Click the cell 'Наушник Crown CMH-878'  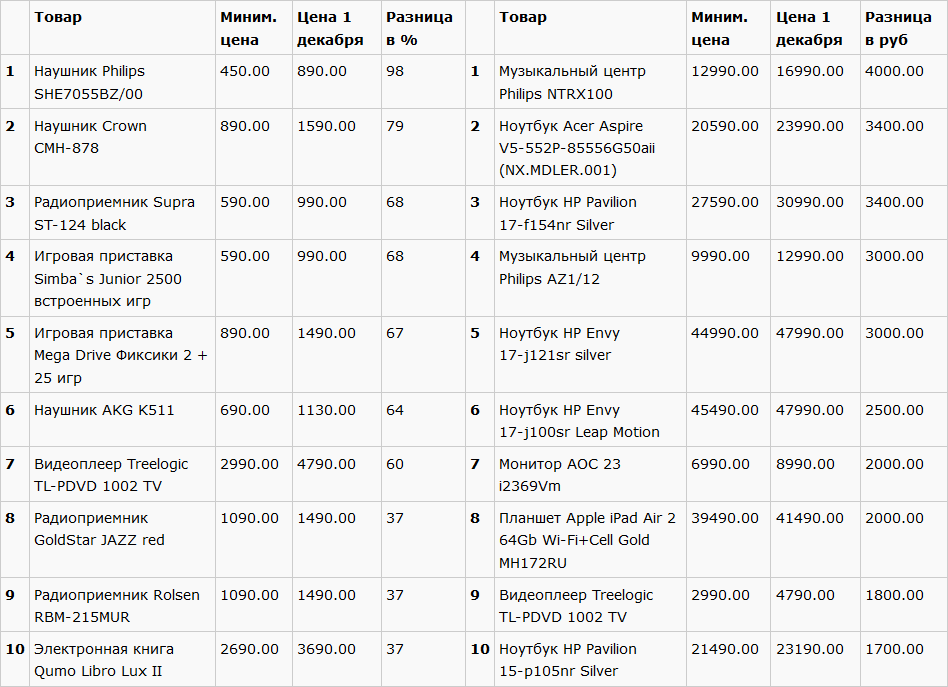(x=122, y=147)
